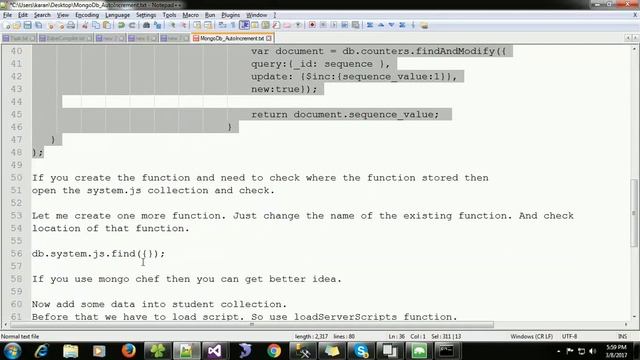
Task: Open the Tools menu
Action: 169,15
